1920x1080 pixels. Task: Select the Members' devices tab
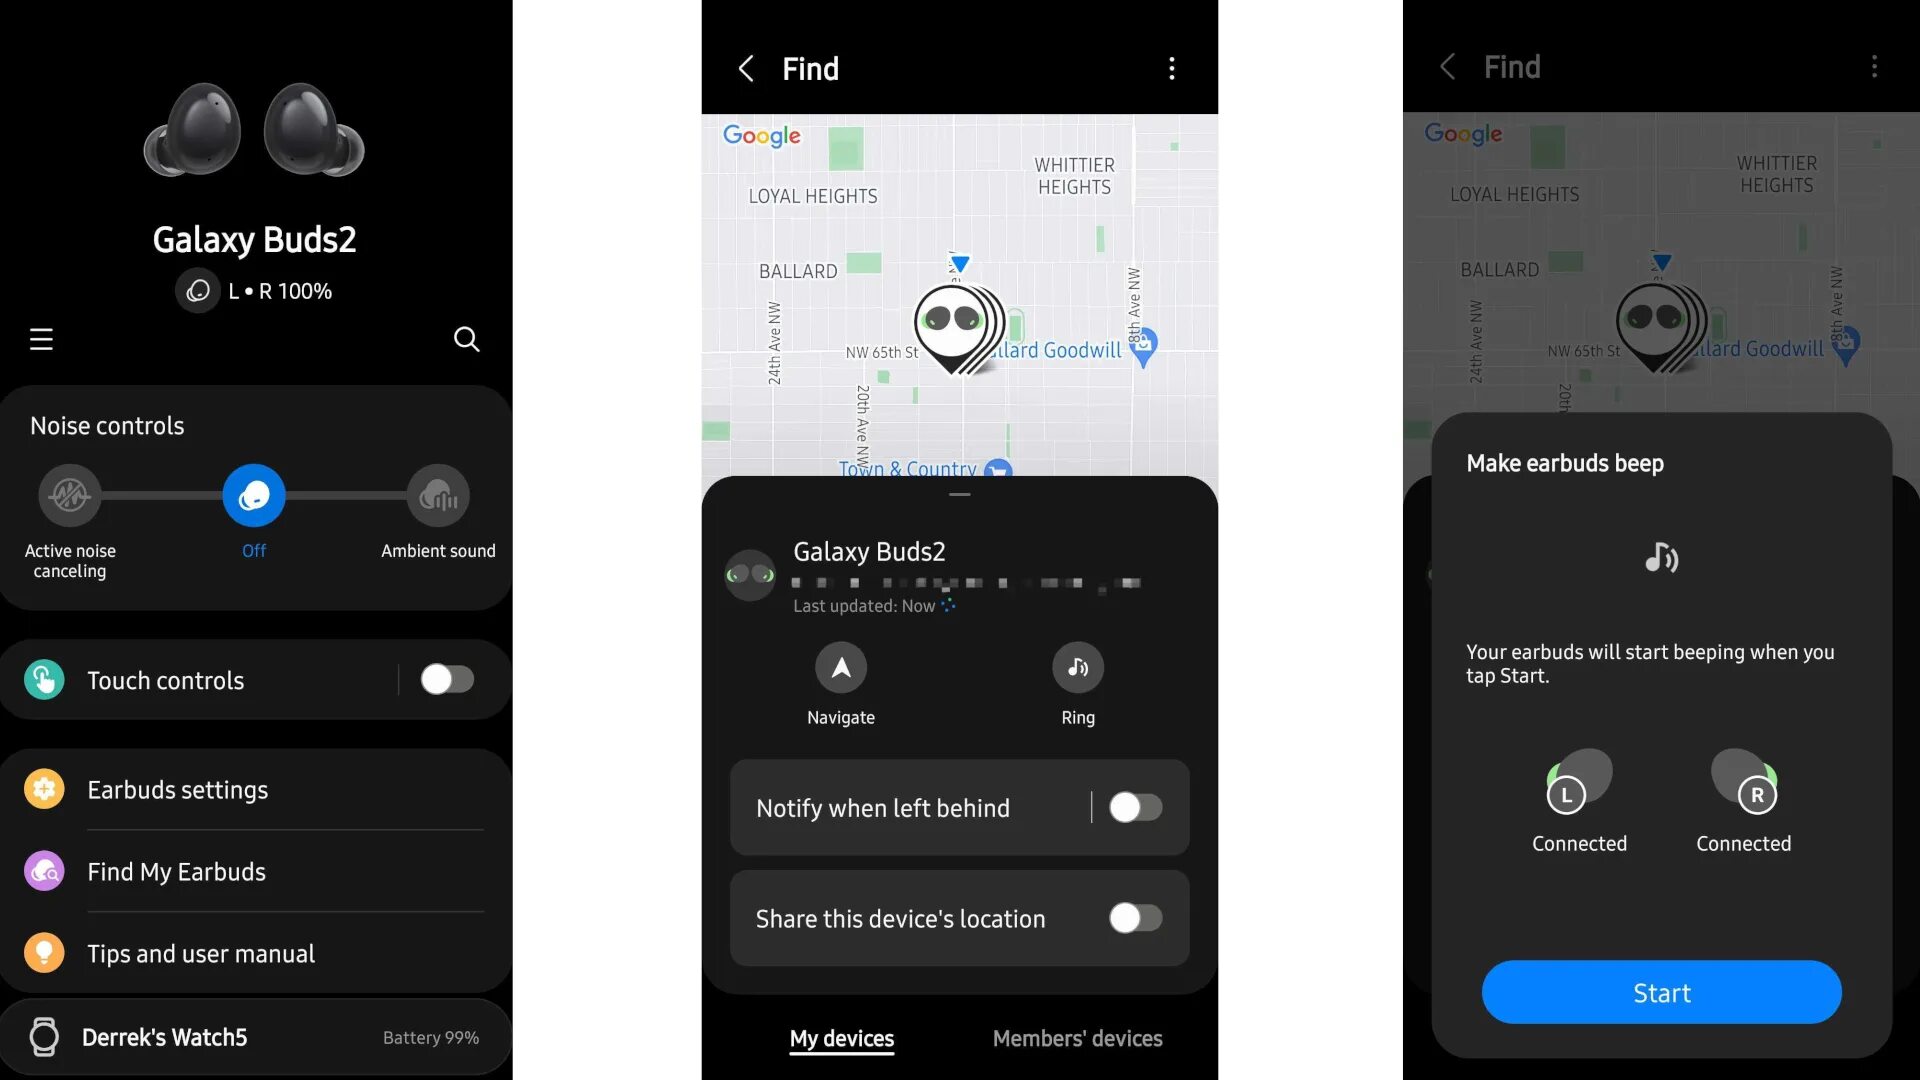click(1077, 1038)
